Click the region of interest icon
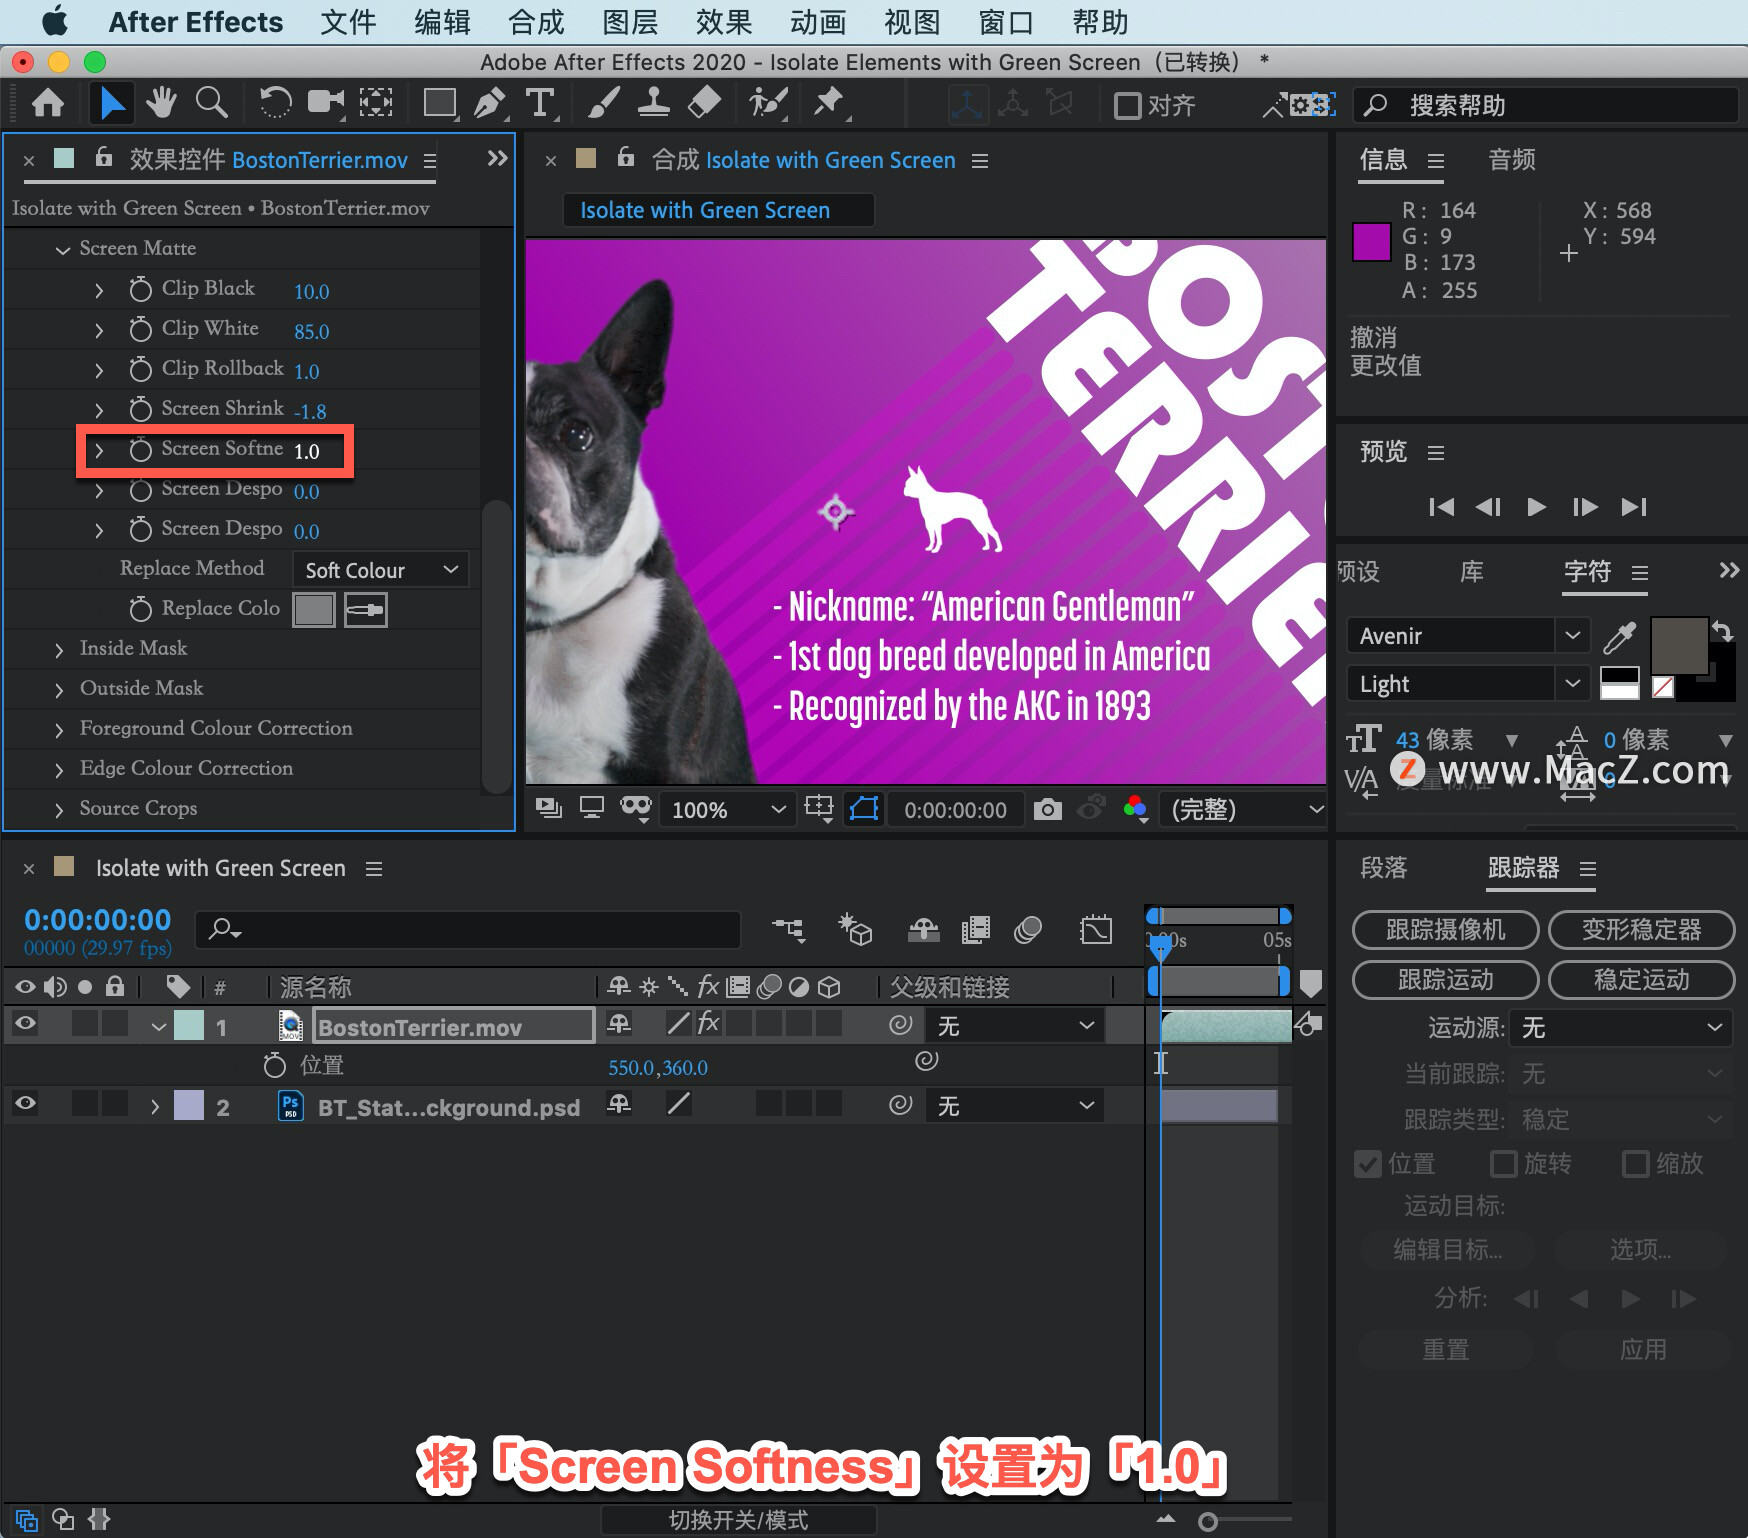 tap(819, 808)
